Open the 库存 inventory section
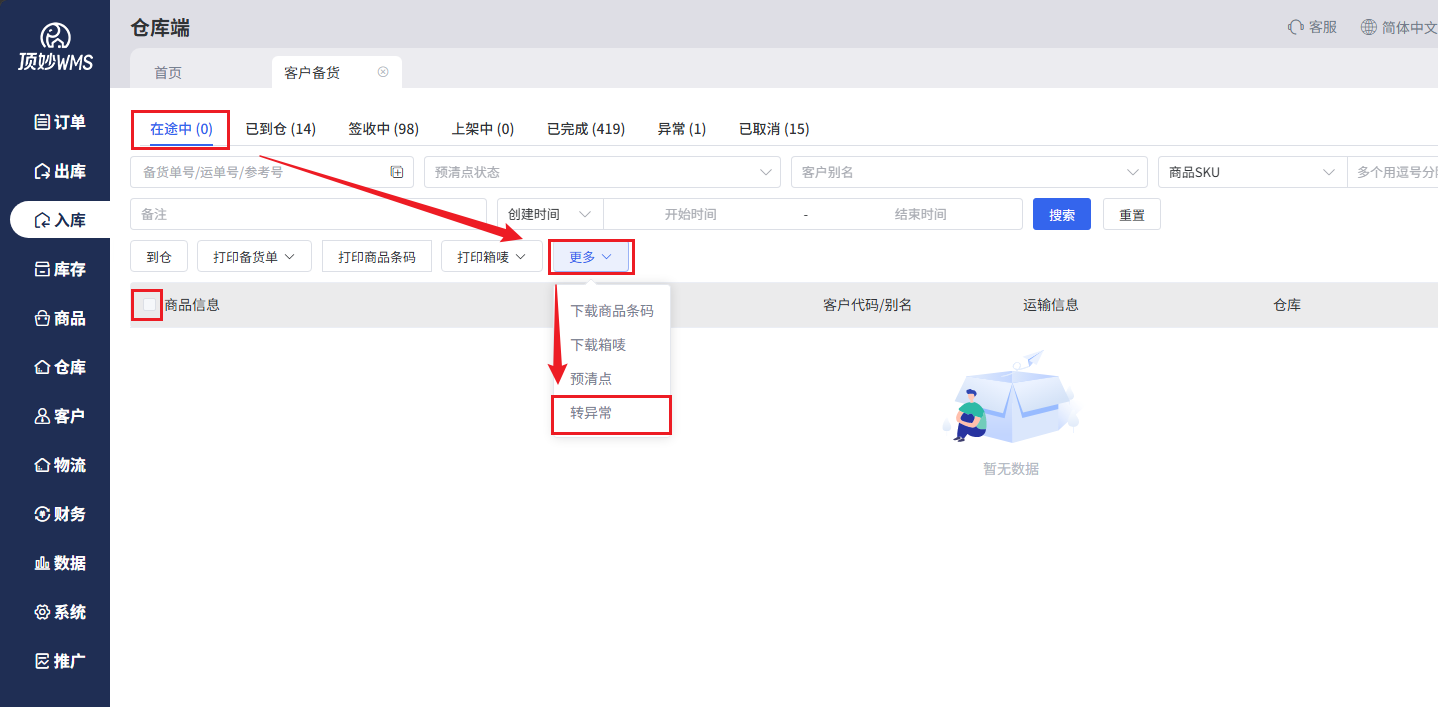The image size is (1438, 707). point(60,269)
